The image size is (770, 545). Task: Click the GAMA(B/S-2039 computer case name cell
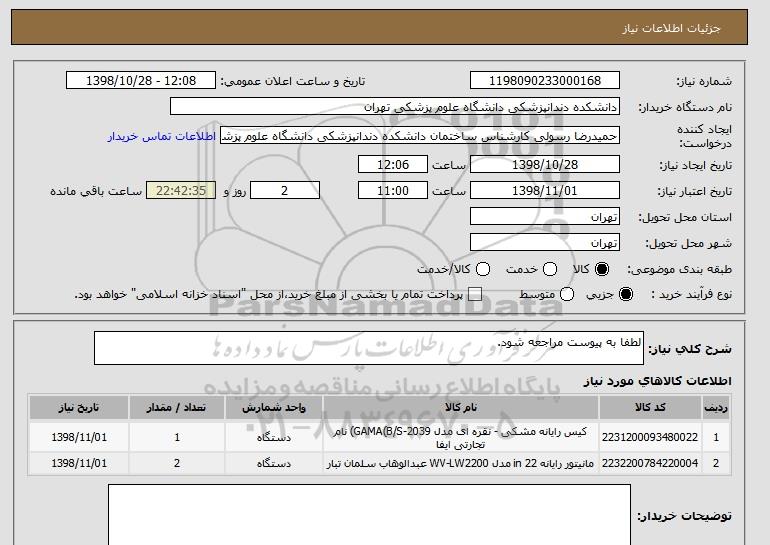(461, 437)
